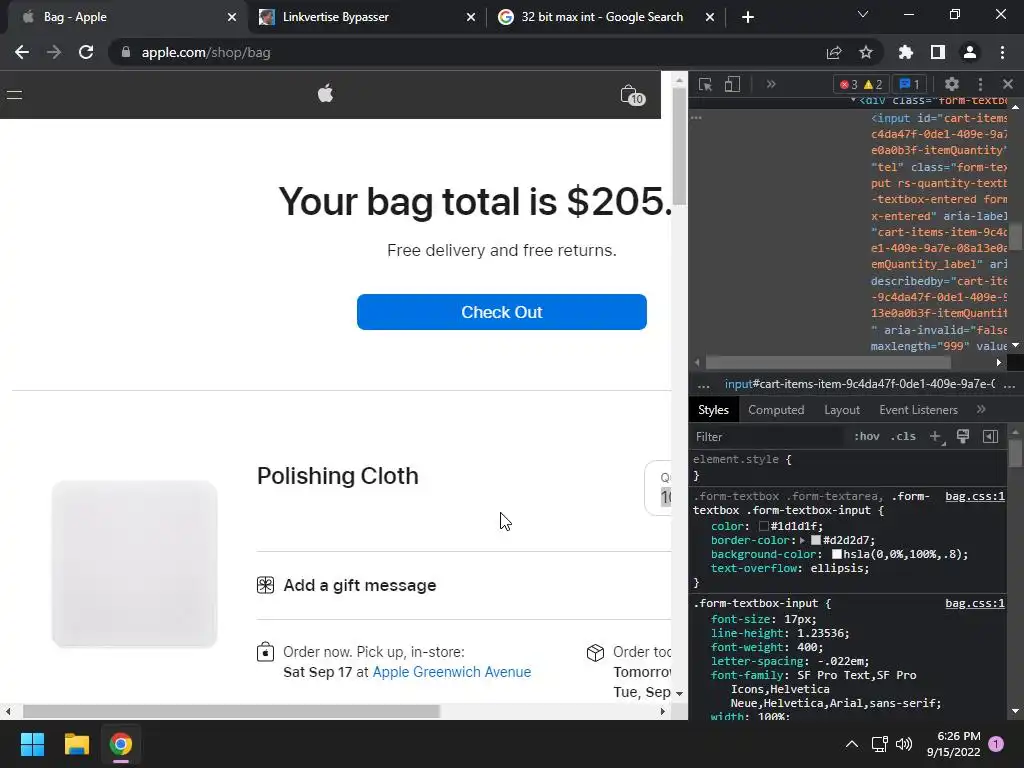This screenshot has height=768, width=1024.
Task: Open the color #1d1d1f swatch
Action: point(763,526)
